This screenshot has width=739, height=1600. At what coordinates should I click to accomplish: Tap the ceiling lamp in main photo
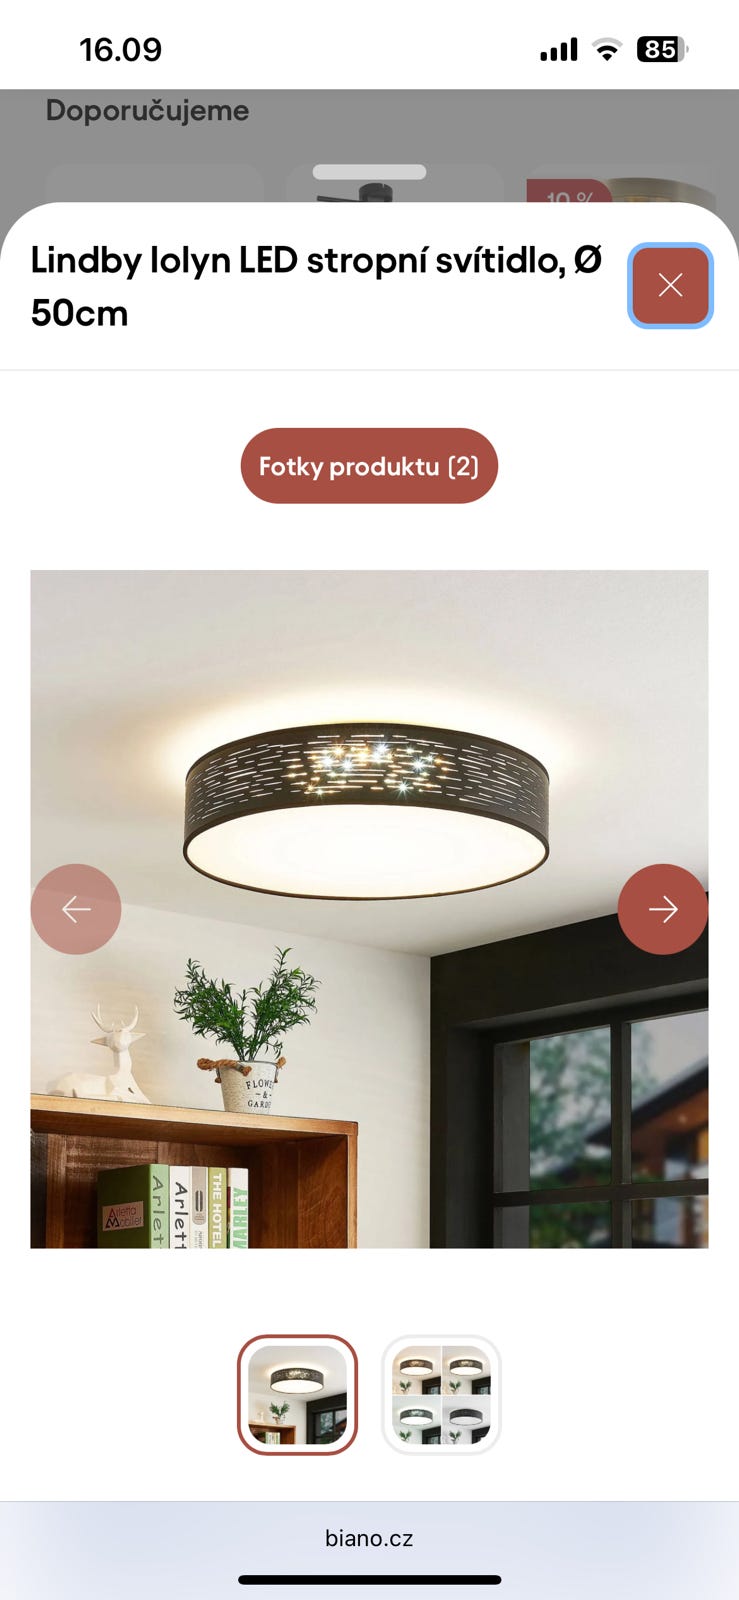(366, 810)
